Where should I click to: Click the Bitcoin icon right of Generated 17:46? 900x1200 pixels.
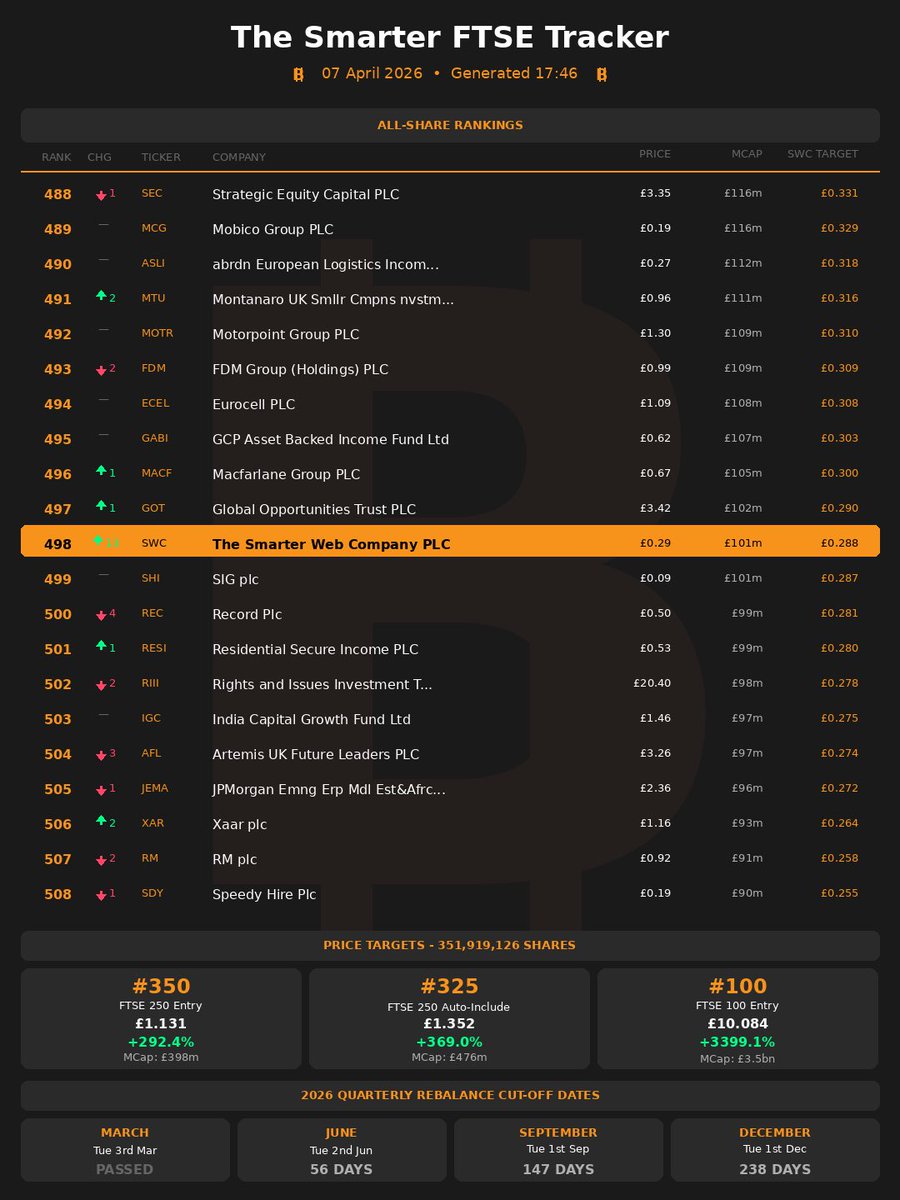[x=601, y=74]
